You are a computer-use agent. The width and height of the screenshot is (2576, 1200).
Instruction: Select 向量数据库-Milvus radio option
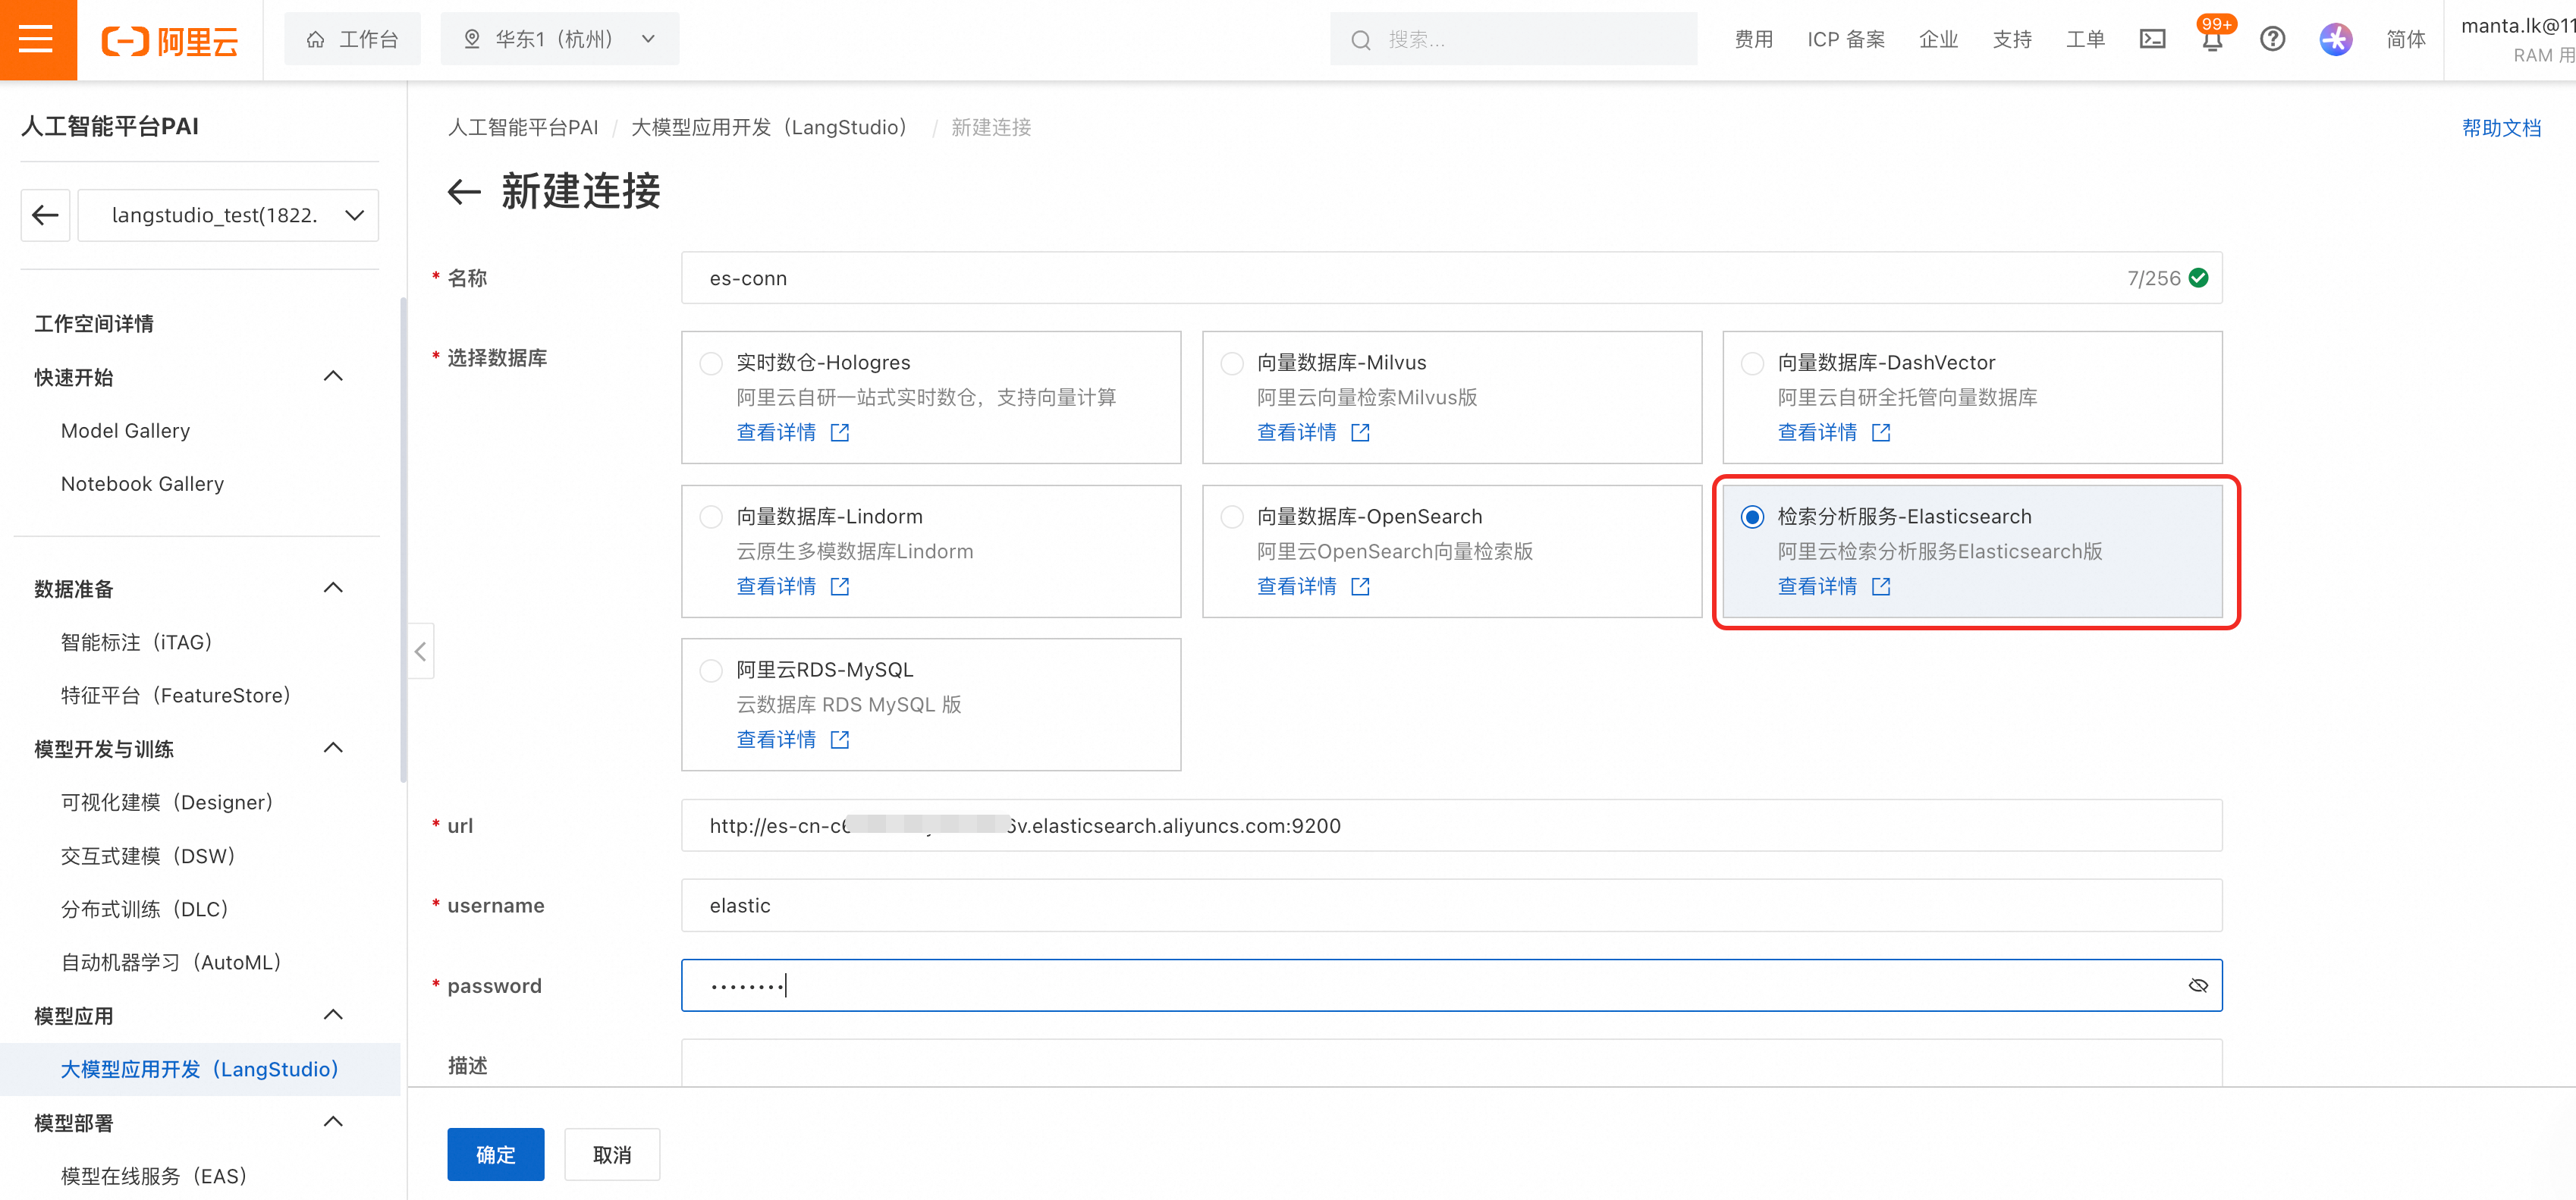pos(1232,363)
